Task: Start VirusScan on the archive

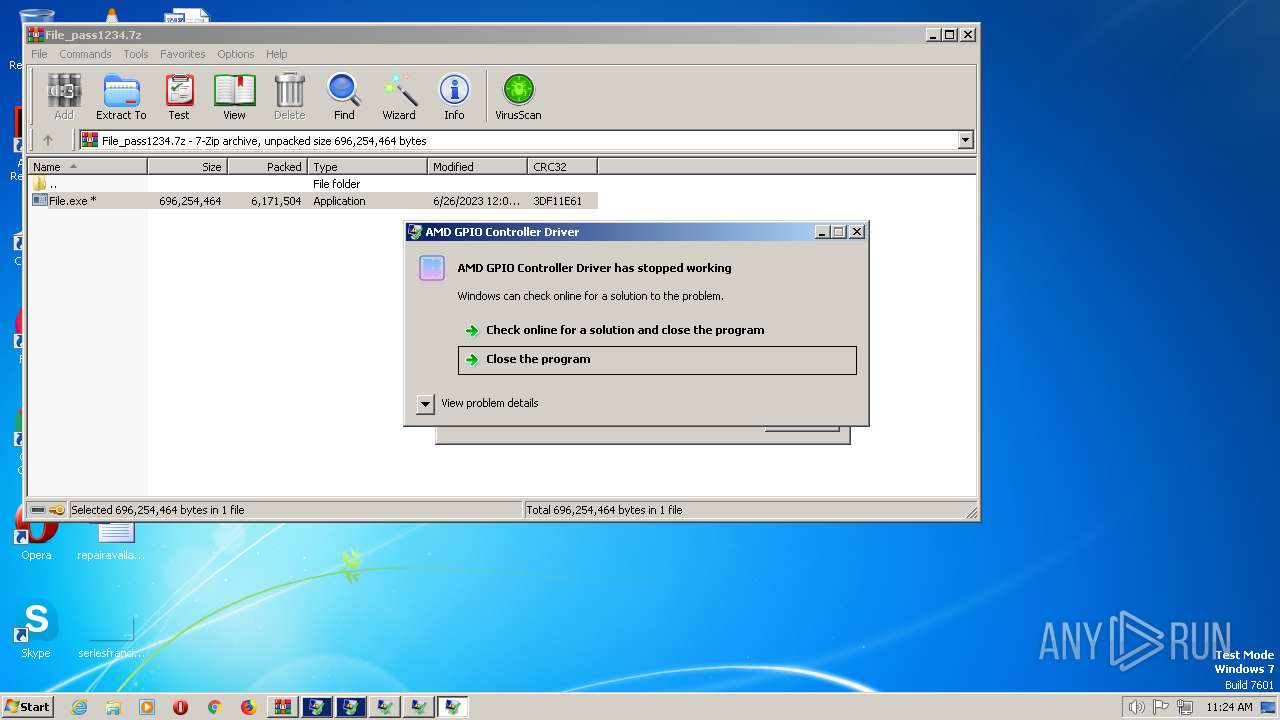Action: click(518, 97)
